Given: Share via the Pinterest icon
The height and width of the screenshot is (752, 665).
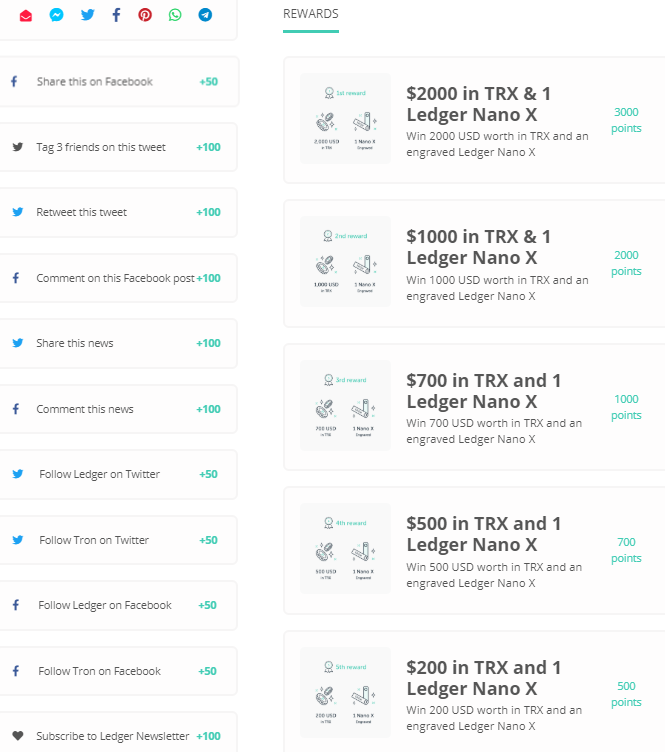Looking at the screenshot, I should click(145, 15).
